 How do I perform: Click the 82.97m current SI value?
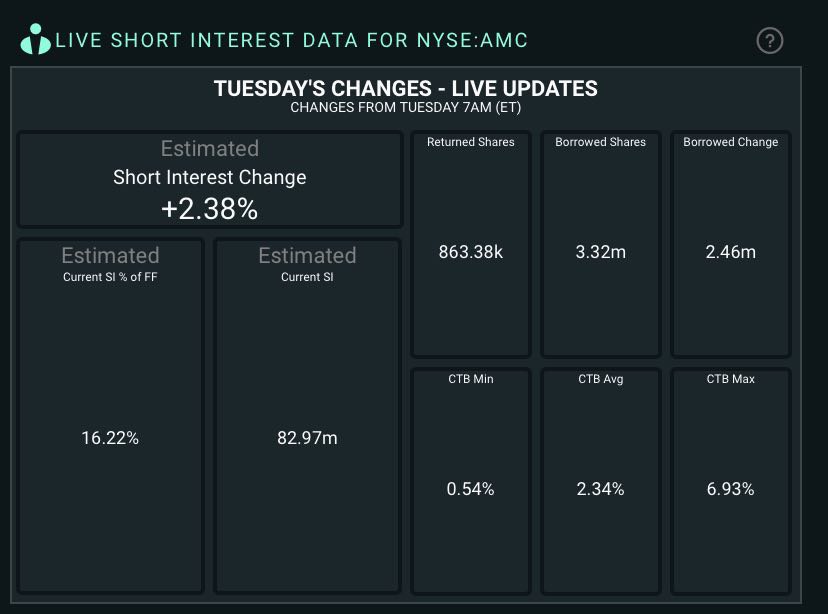307,437
